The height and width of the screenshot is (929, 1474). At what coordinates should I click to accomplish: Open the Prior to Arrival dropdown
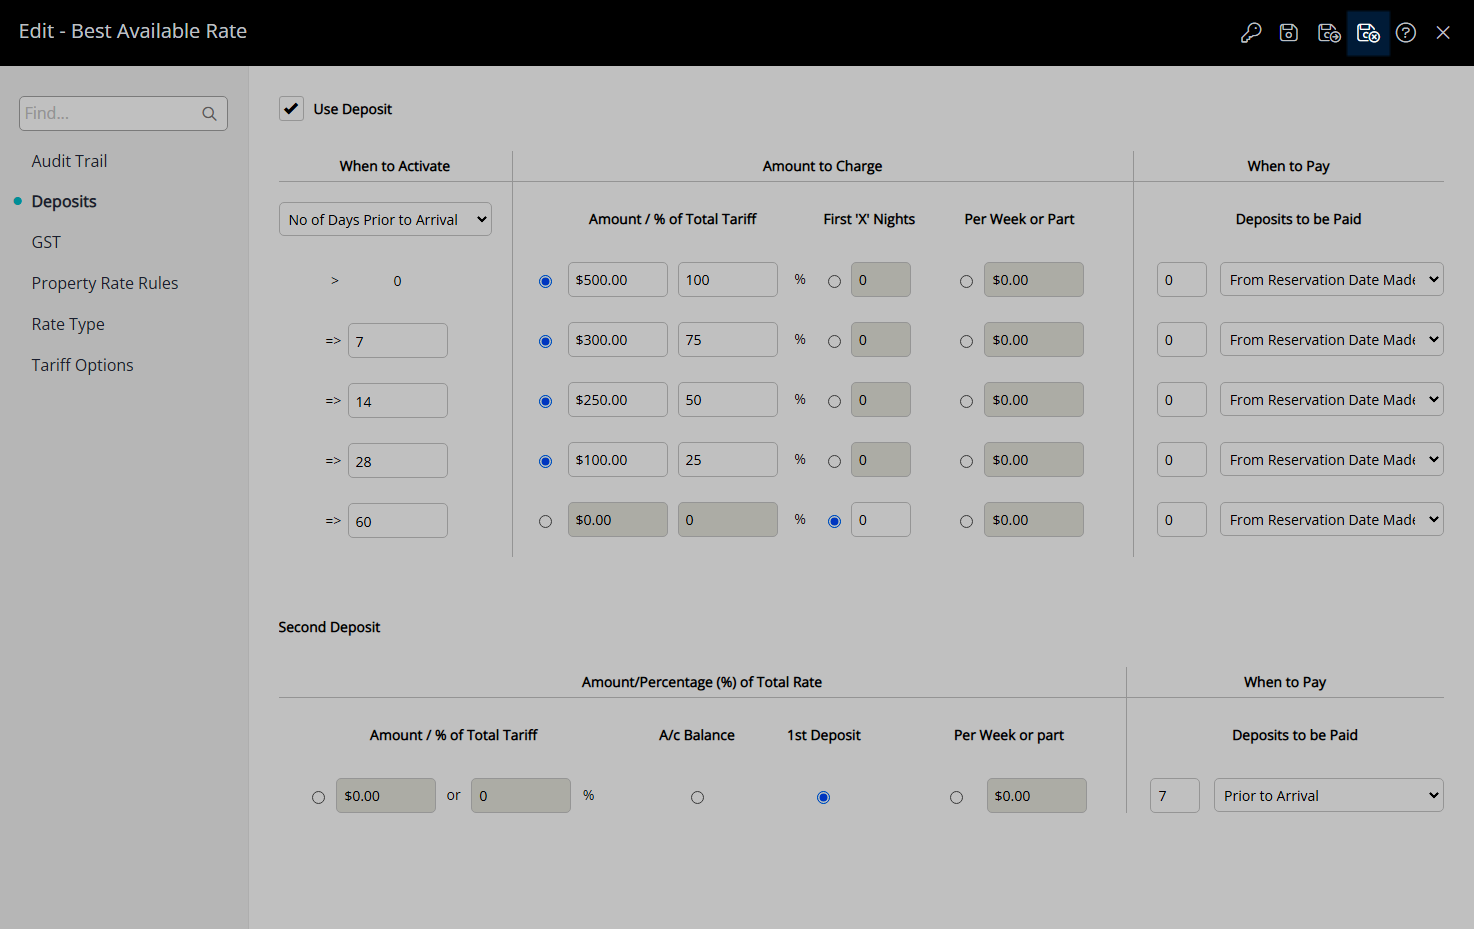point(1328,795)
